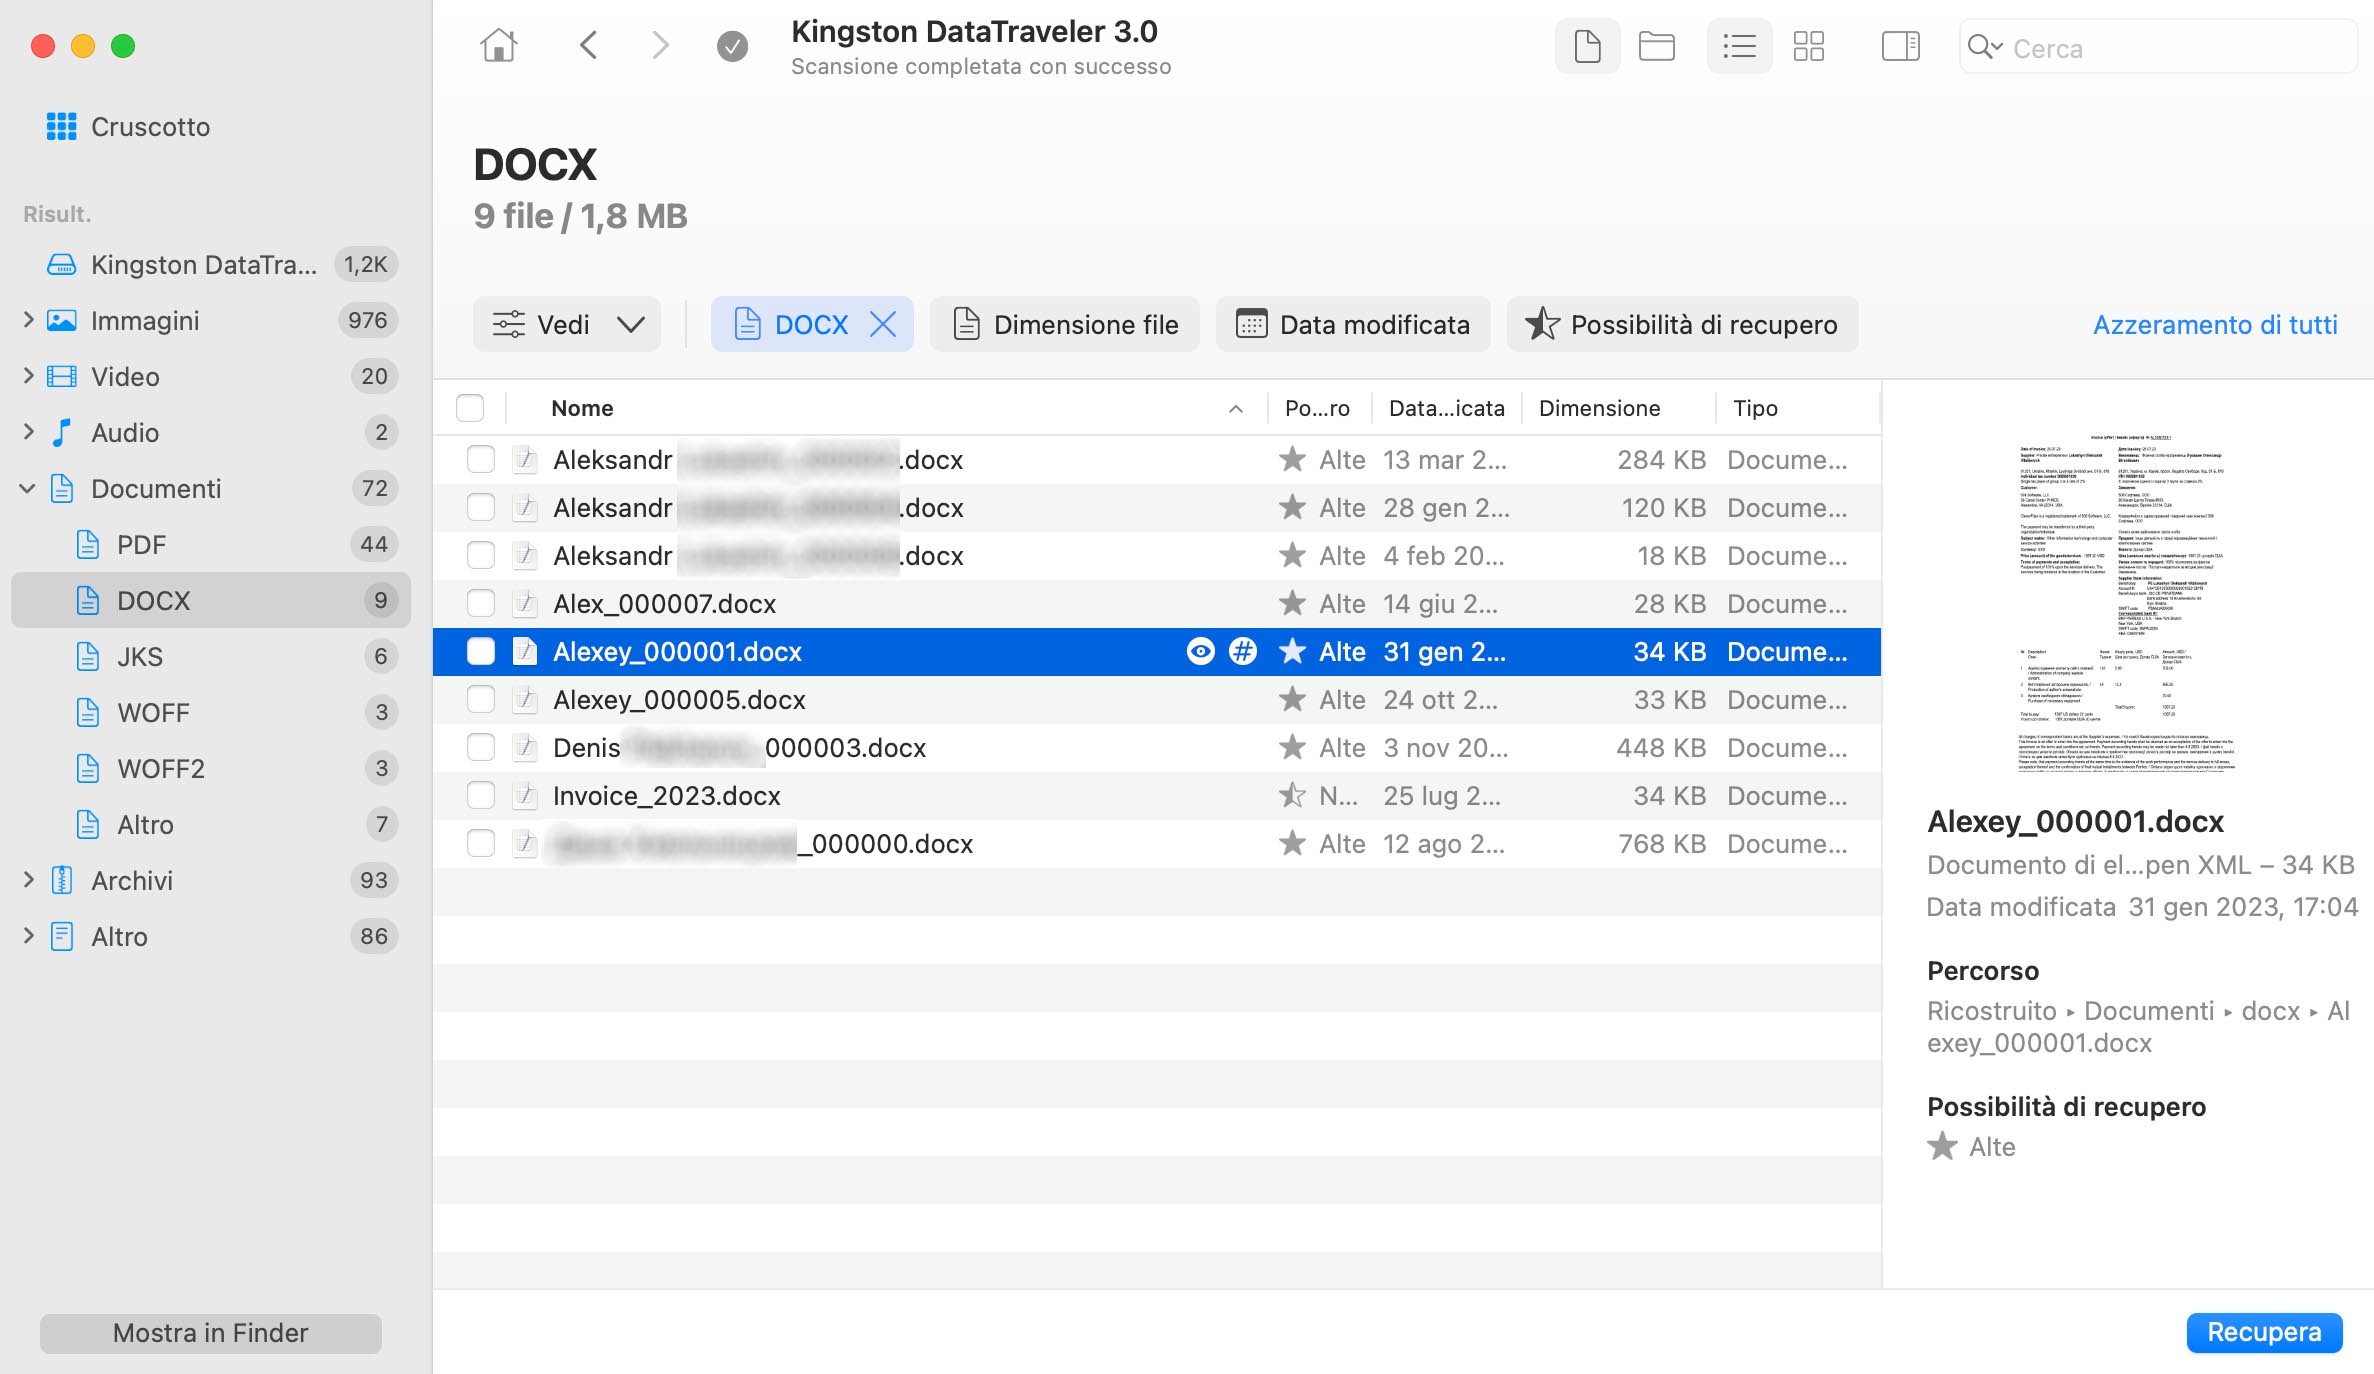Check the Aleksandr file sized 120 KB
The height and width of the screenshot is (1374, 2374).
(x=481, y=508)
